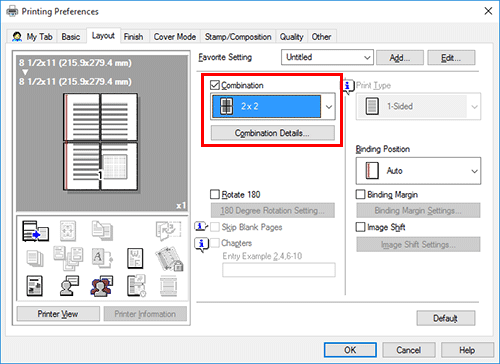Open Combination Details dialog
500x364 pixels.
(x=273, y=133)
